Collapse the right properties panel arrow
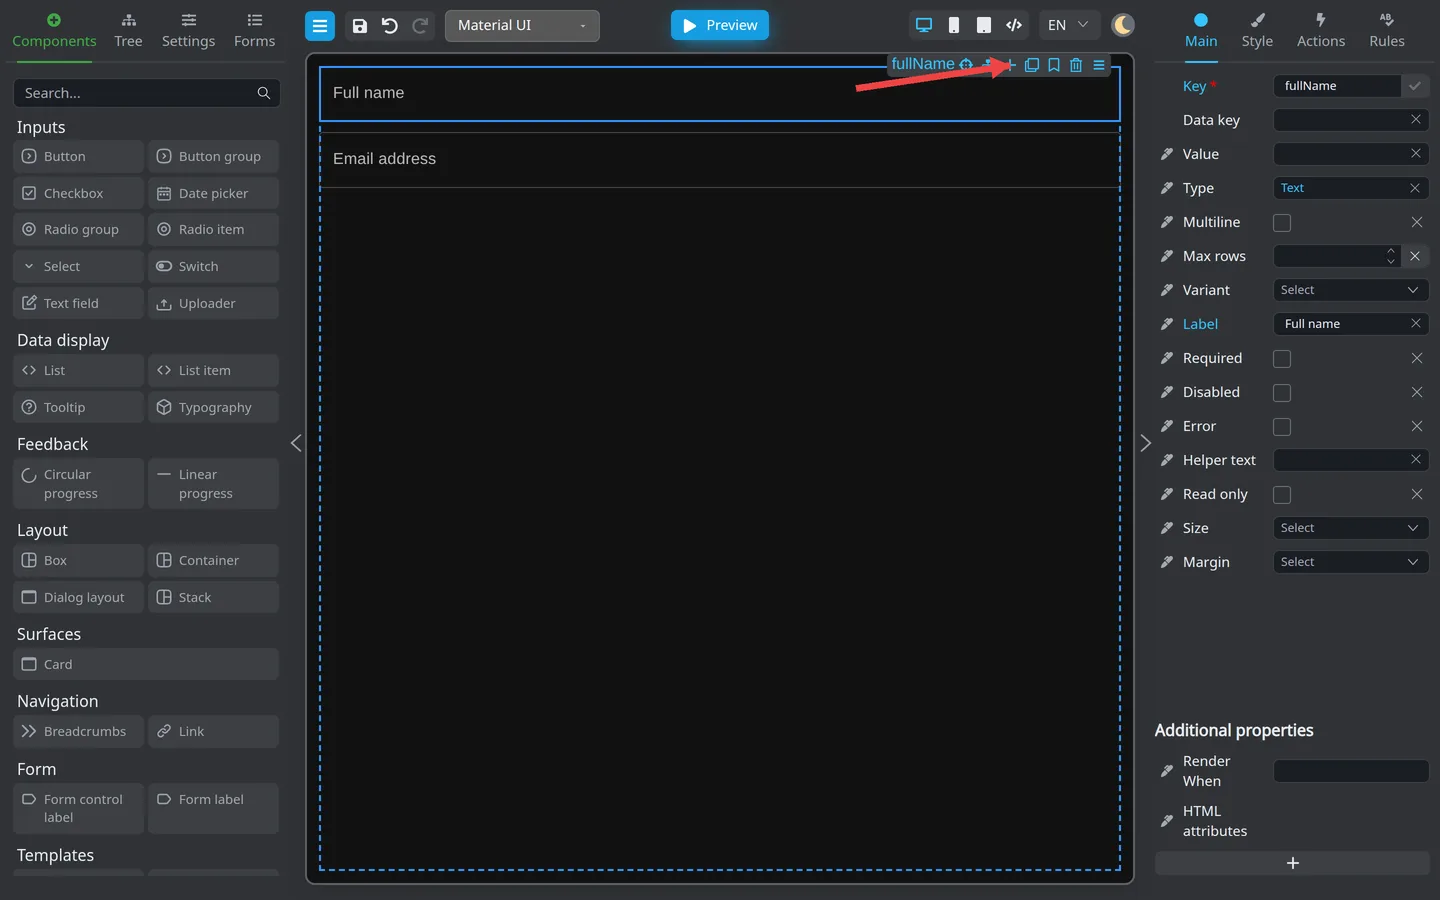 click(x=1146, y=443)
